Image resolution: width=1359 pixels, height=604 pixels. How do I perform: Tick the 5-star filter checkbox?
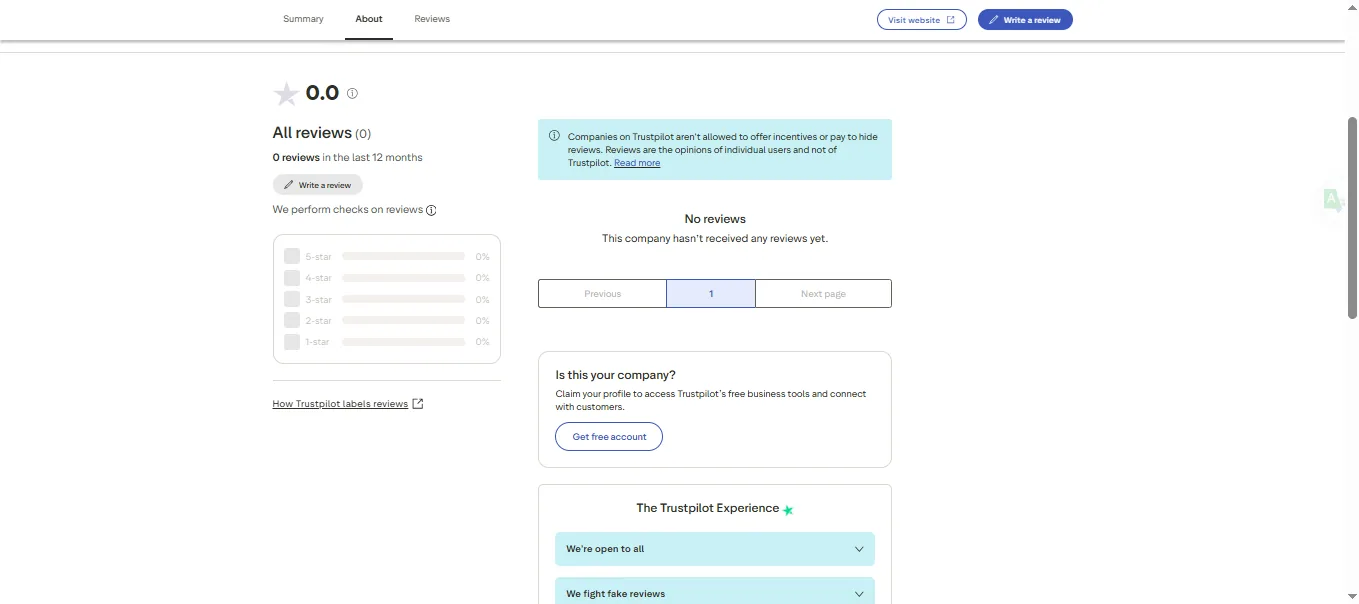pyautogui.click(x=292, y=256)
